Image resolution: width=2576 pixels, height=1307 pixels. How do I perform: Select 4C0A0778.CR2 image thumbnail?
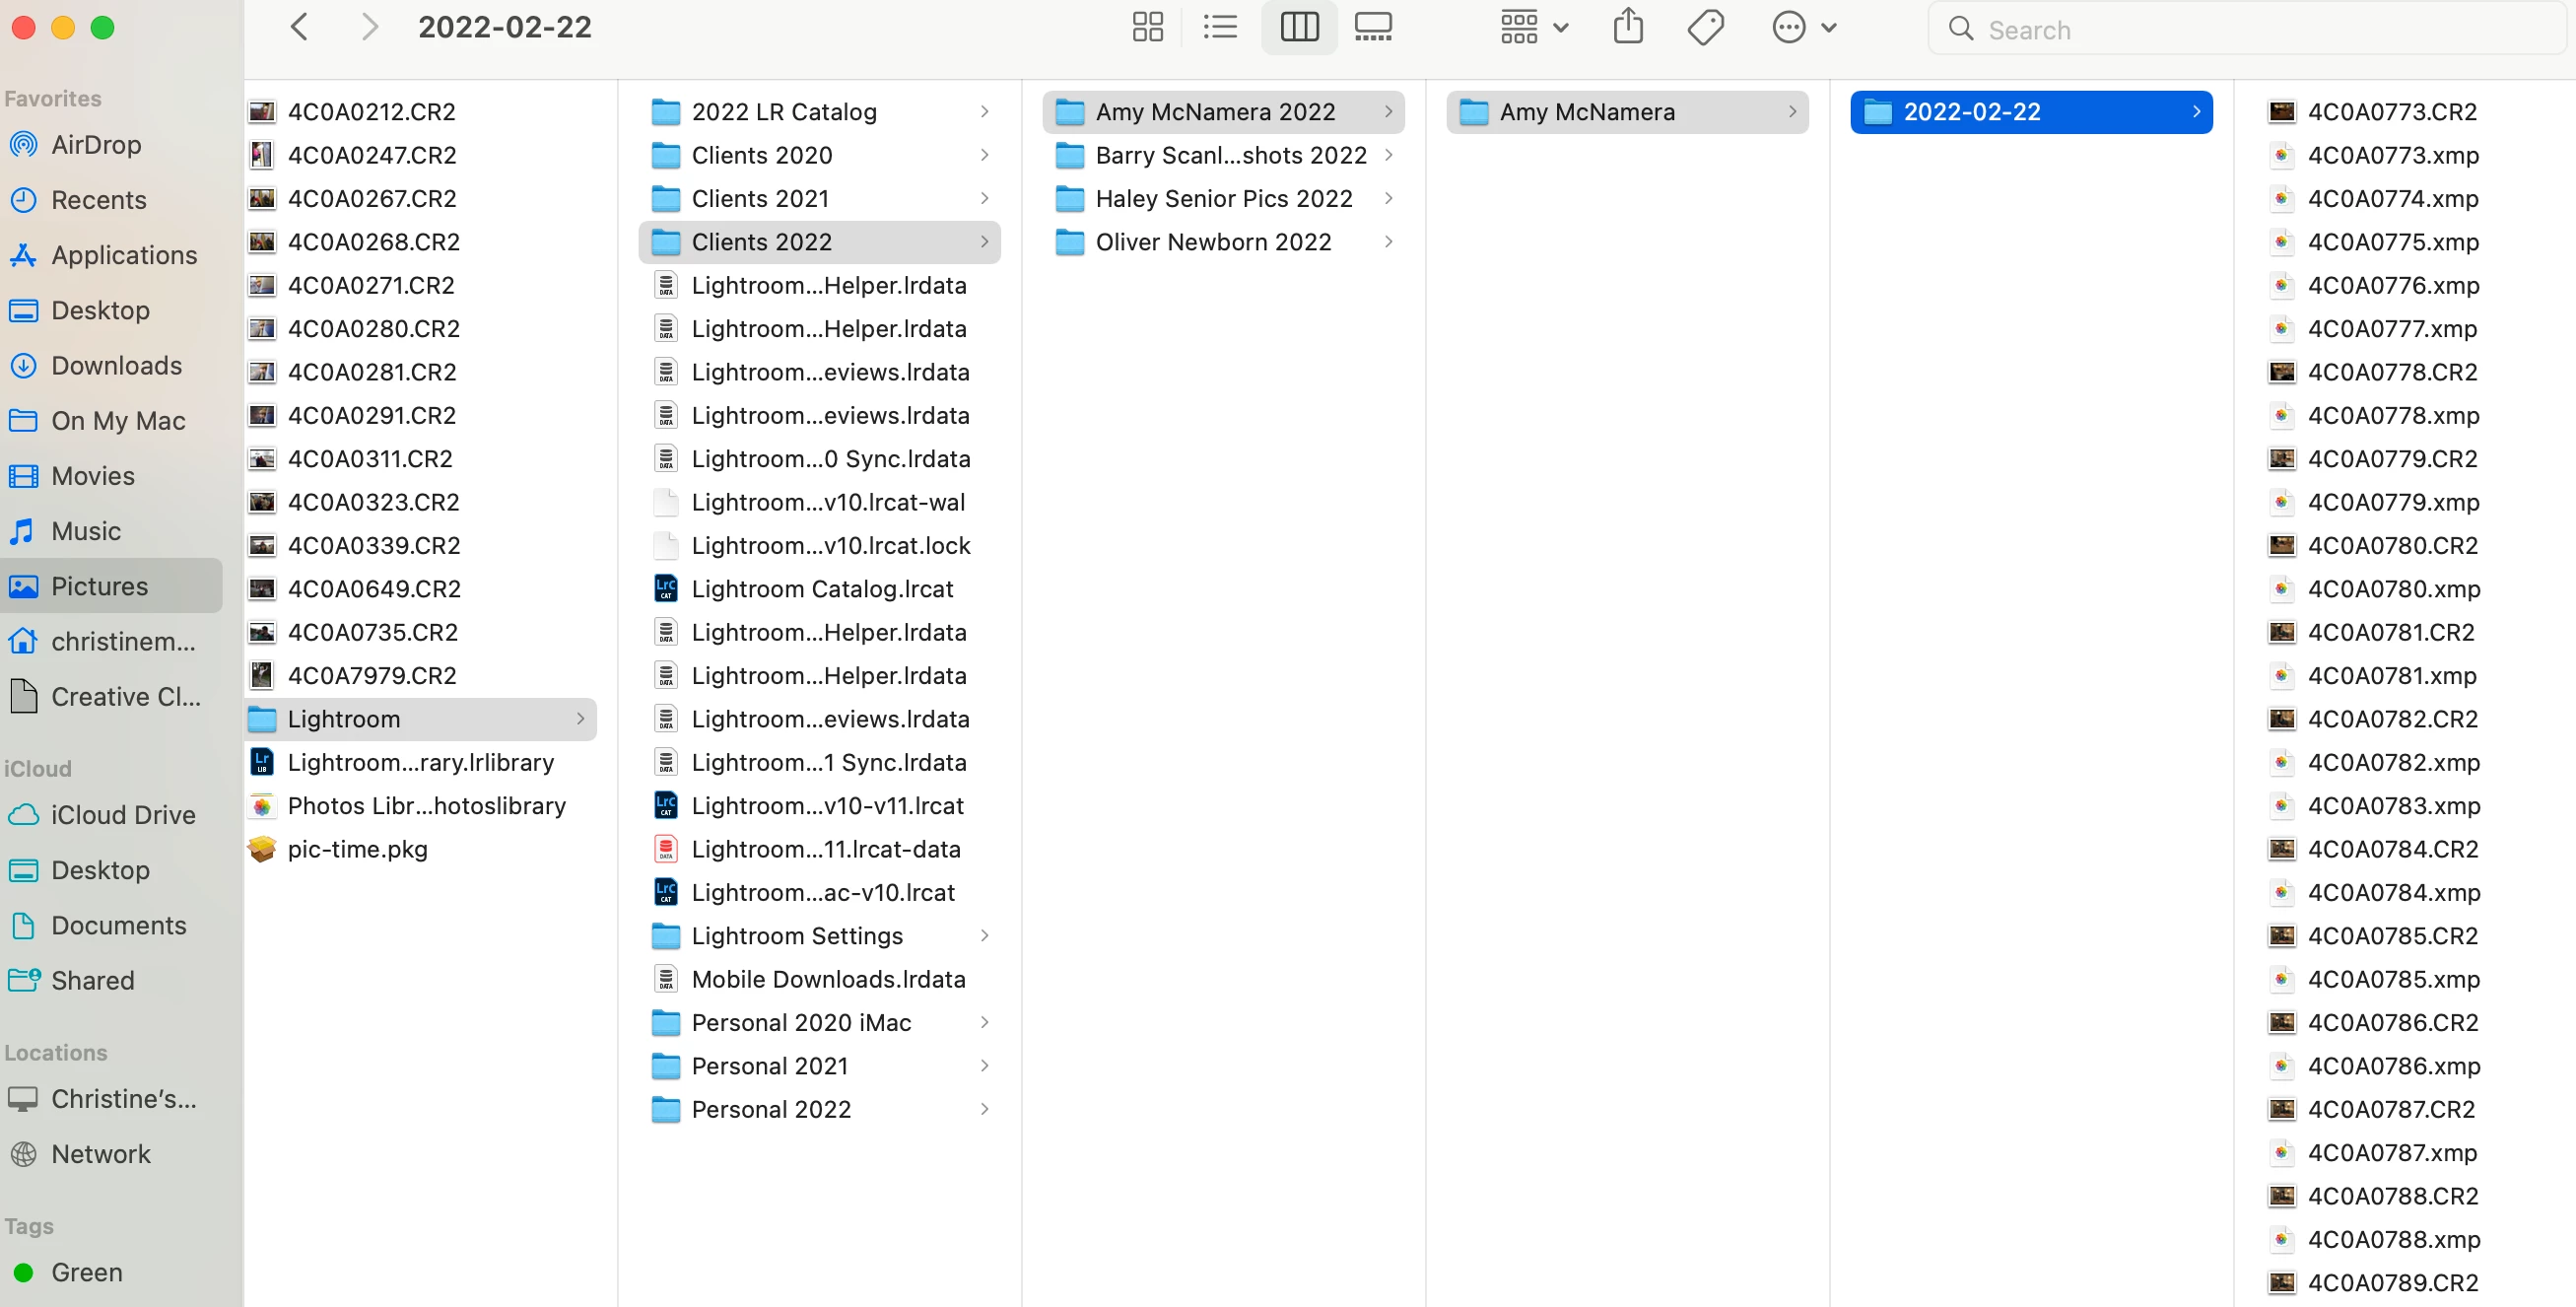pos(2281,372)
